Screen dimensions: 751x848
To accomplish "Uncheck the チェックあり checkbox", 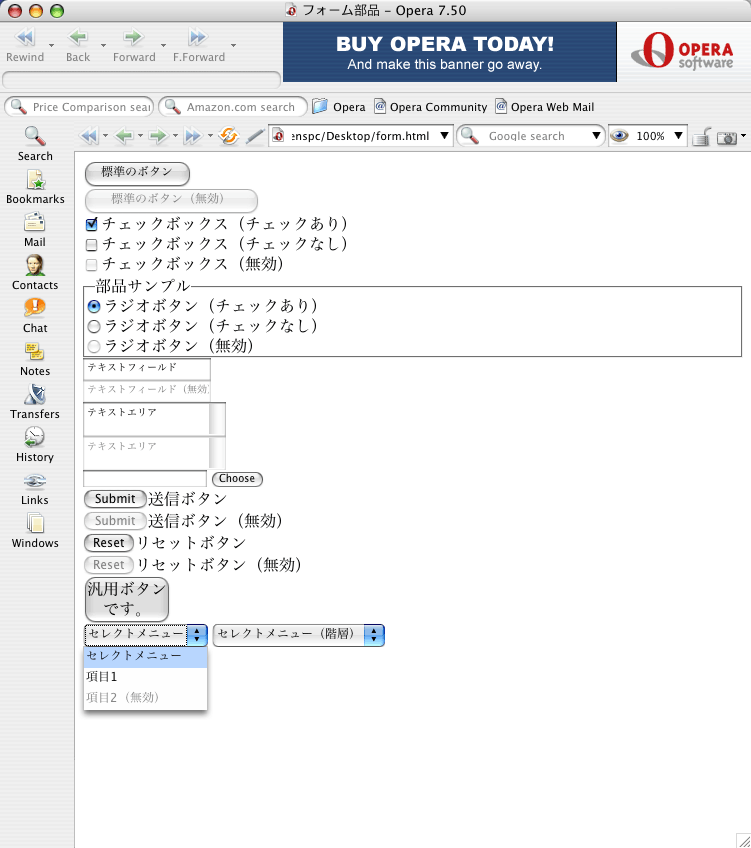I will (x=92, y=224).
